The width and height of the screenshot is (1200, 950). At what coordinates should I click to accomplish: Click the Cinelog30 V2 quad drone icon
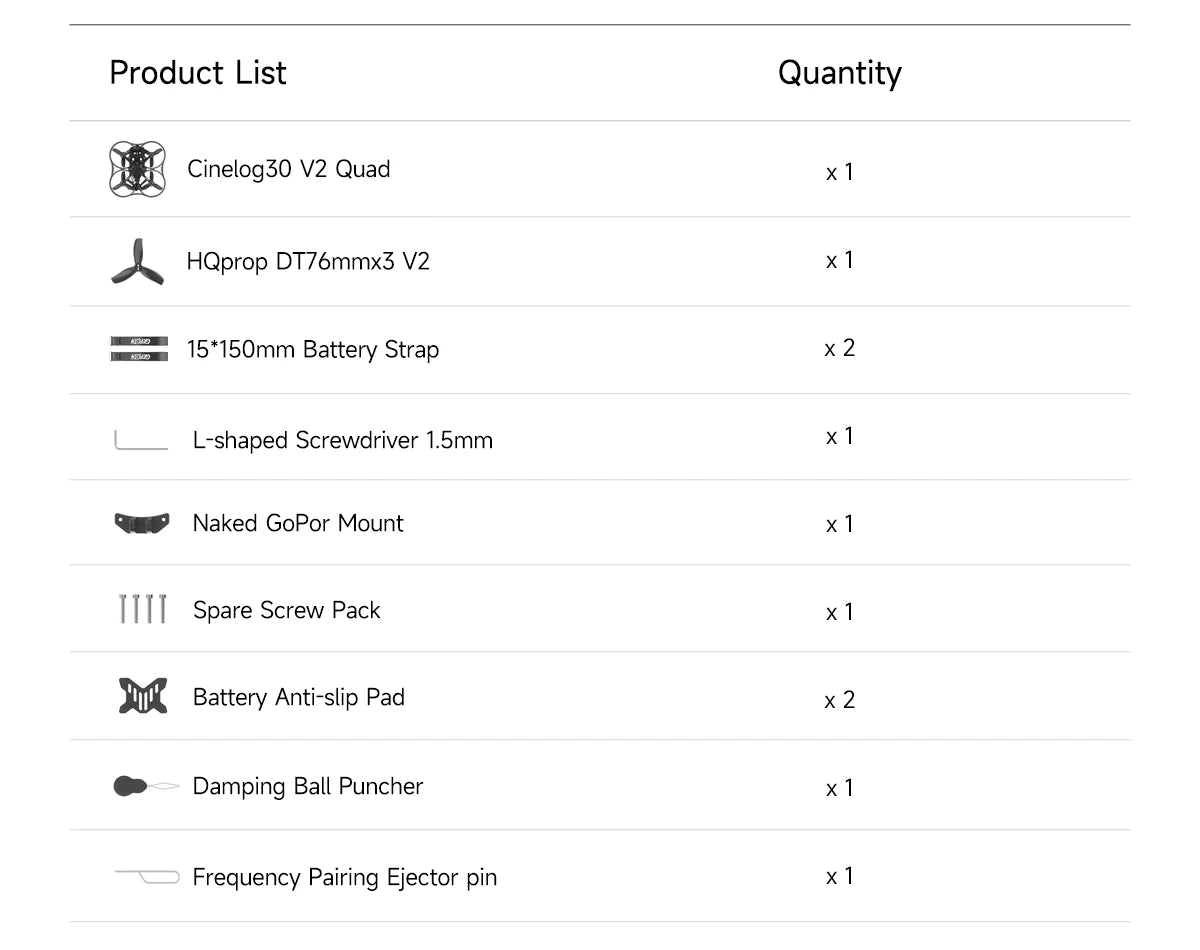pyautogui.click(x=137, y=168)
